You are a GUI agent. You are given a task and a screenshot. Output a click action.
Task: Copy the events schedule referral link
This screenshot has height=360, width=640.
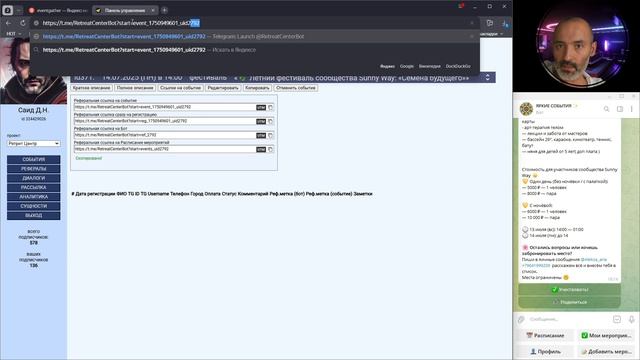pyautogui.click(x=270, y=149)
